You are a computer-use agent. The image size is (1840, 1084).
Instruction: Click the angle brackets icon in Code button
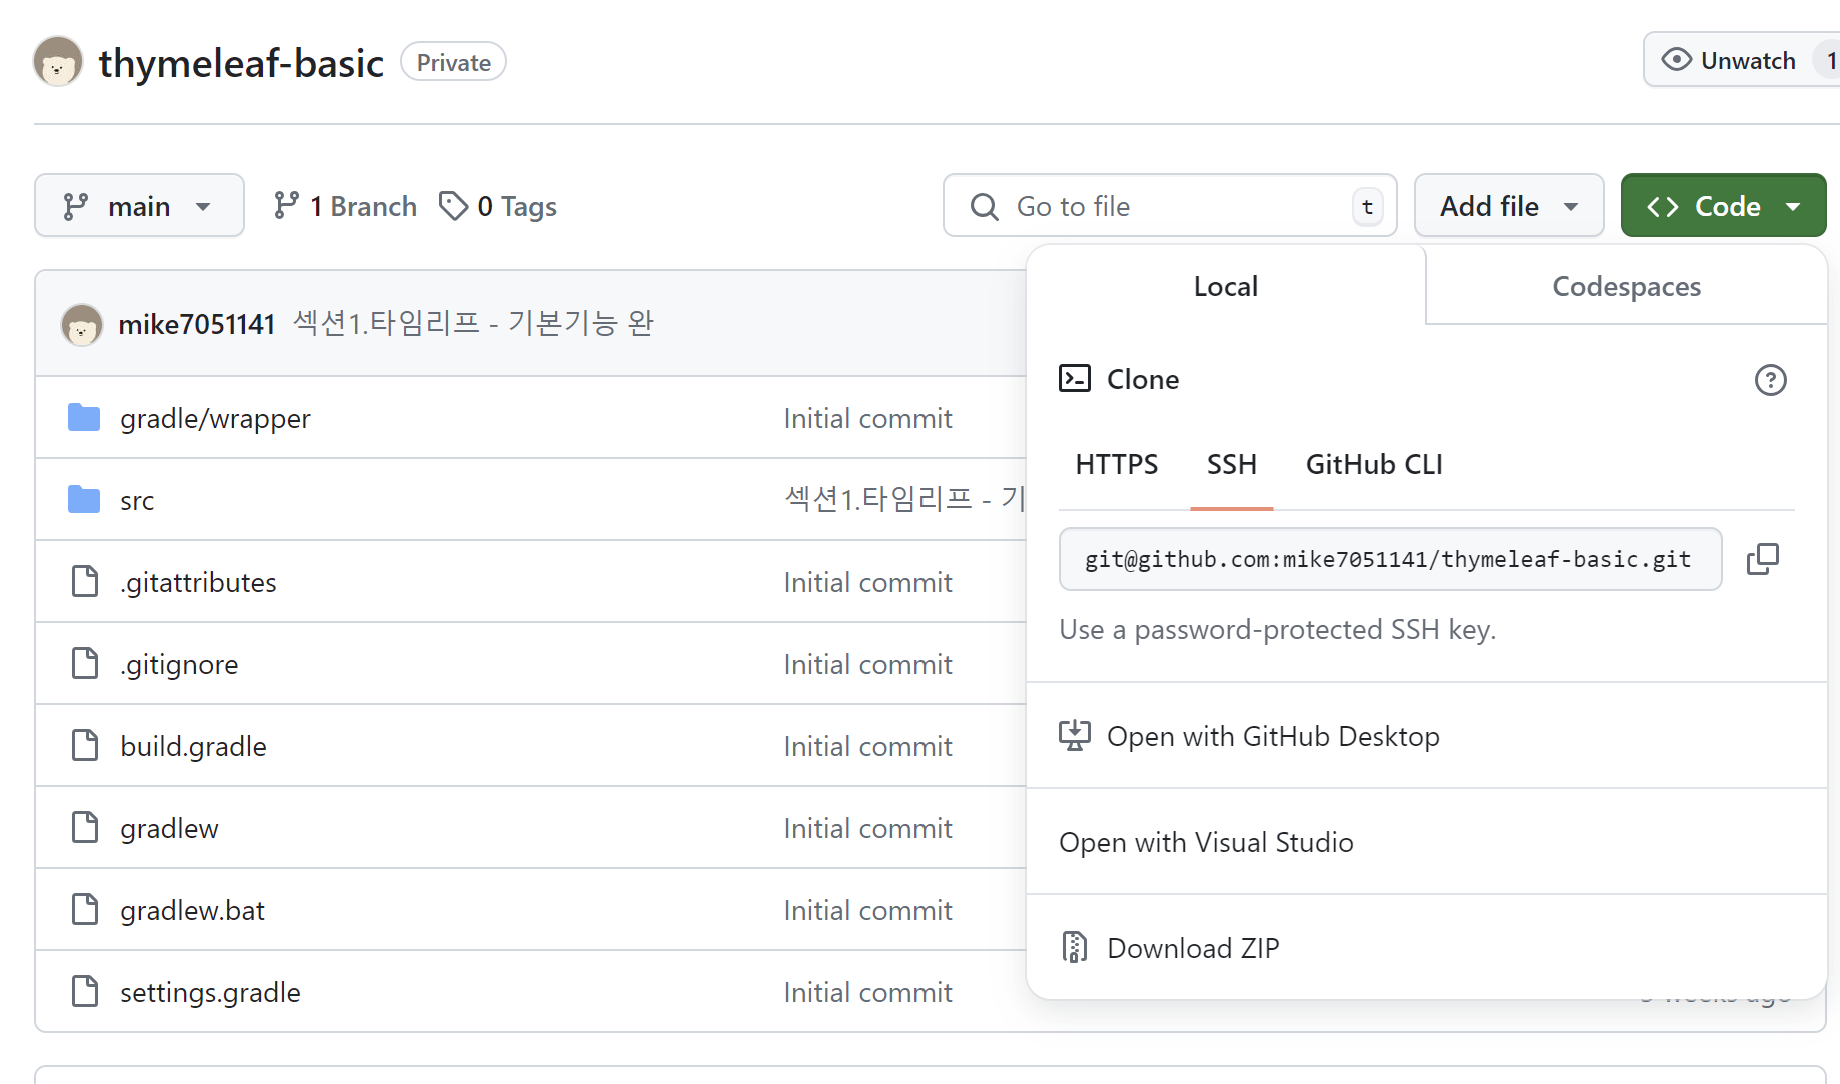1663,206
